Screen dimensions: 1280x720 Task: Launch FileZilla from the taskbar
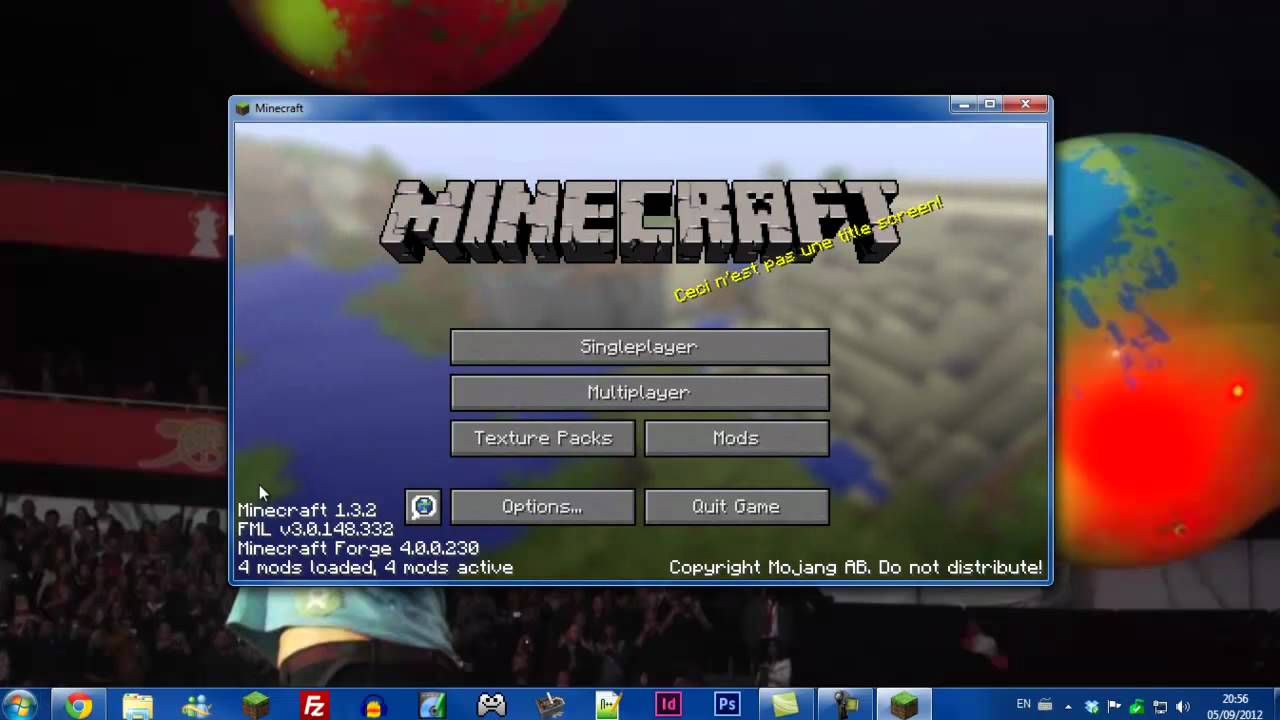pyautogui.click(x=314, y=706)
